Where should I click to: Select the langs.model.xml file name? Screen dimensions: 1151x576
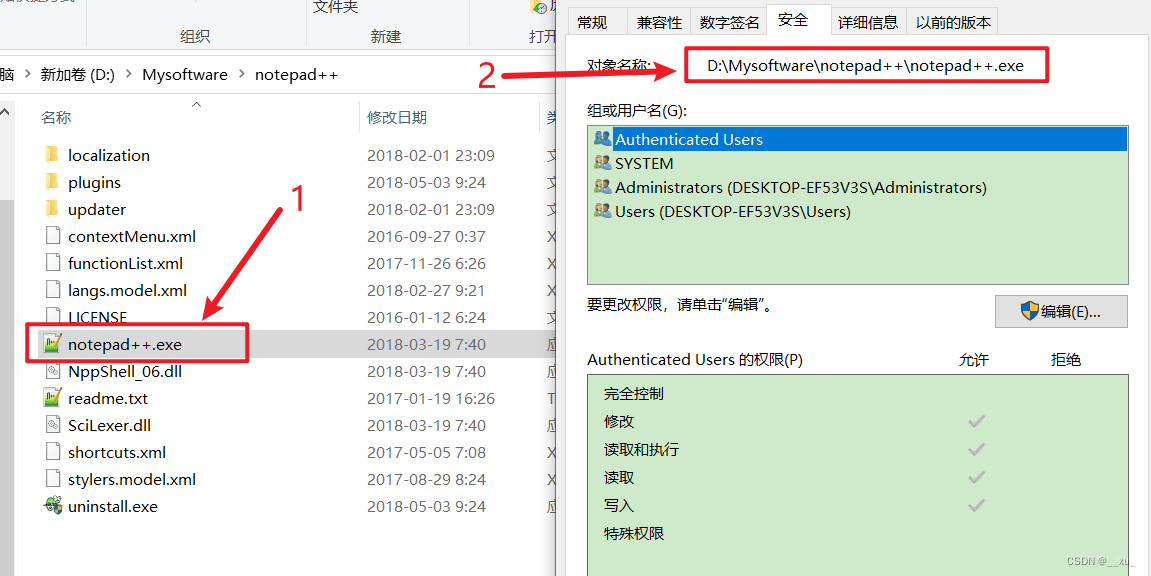[x=127, y=290]
